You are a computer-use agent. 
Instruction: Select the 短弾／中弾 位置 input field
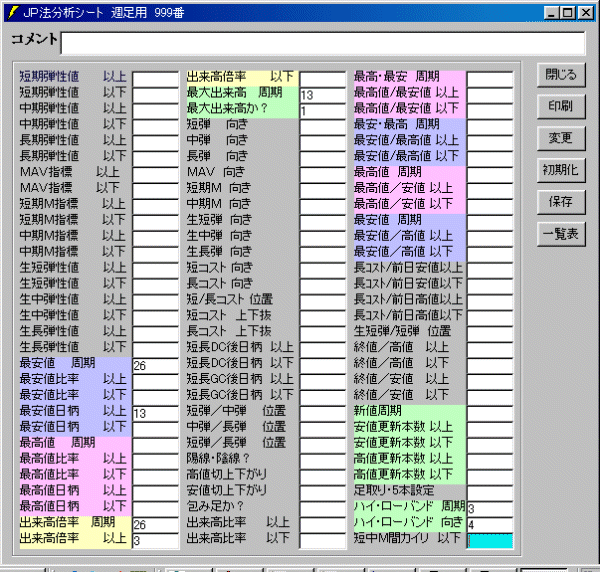click(x=323, y=414)
